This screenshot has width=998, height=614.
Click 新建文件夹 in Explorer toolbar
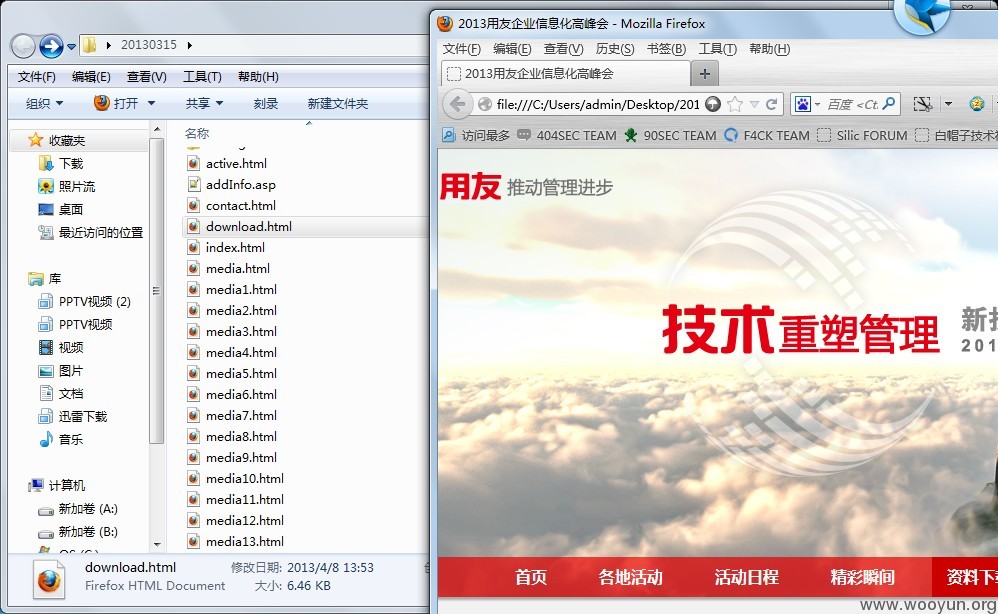click(337, 103)
